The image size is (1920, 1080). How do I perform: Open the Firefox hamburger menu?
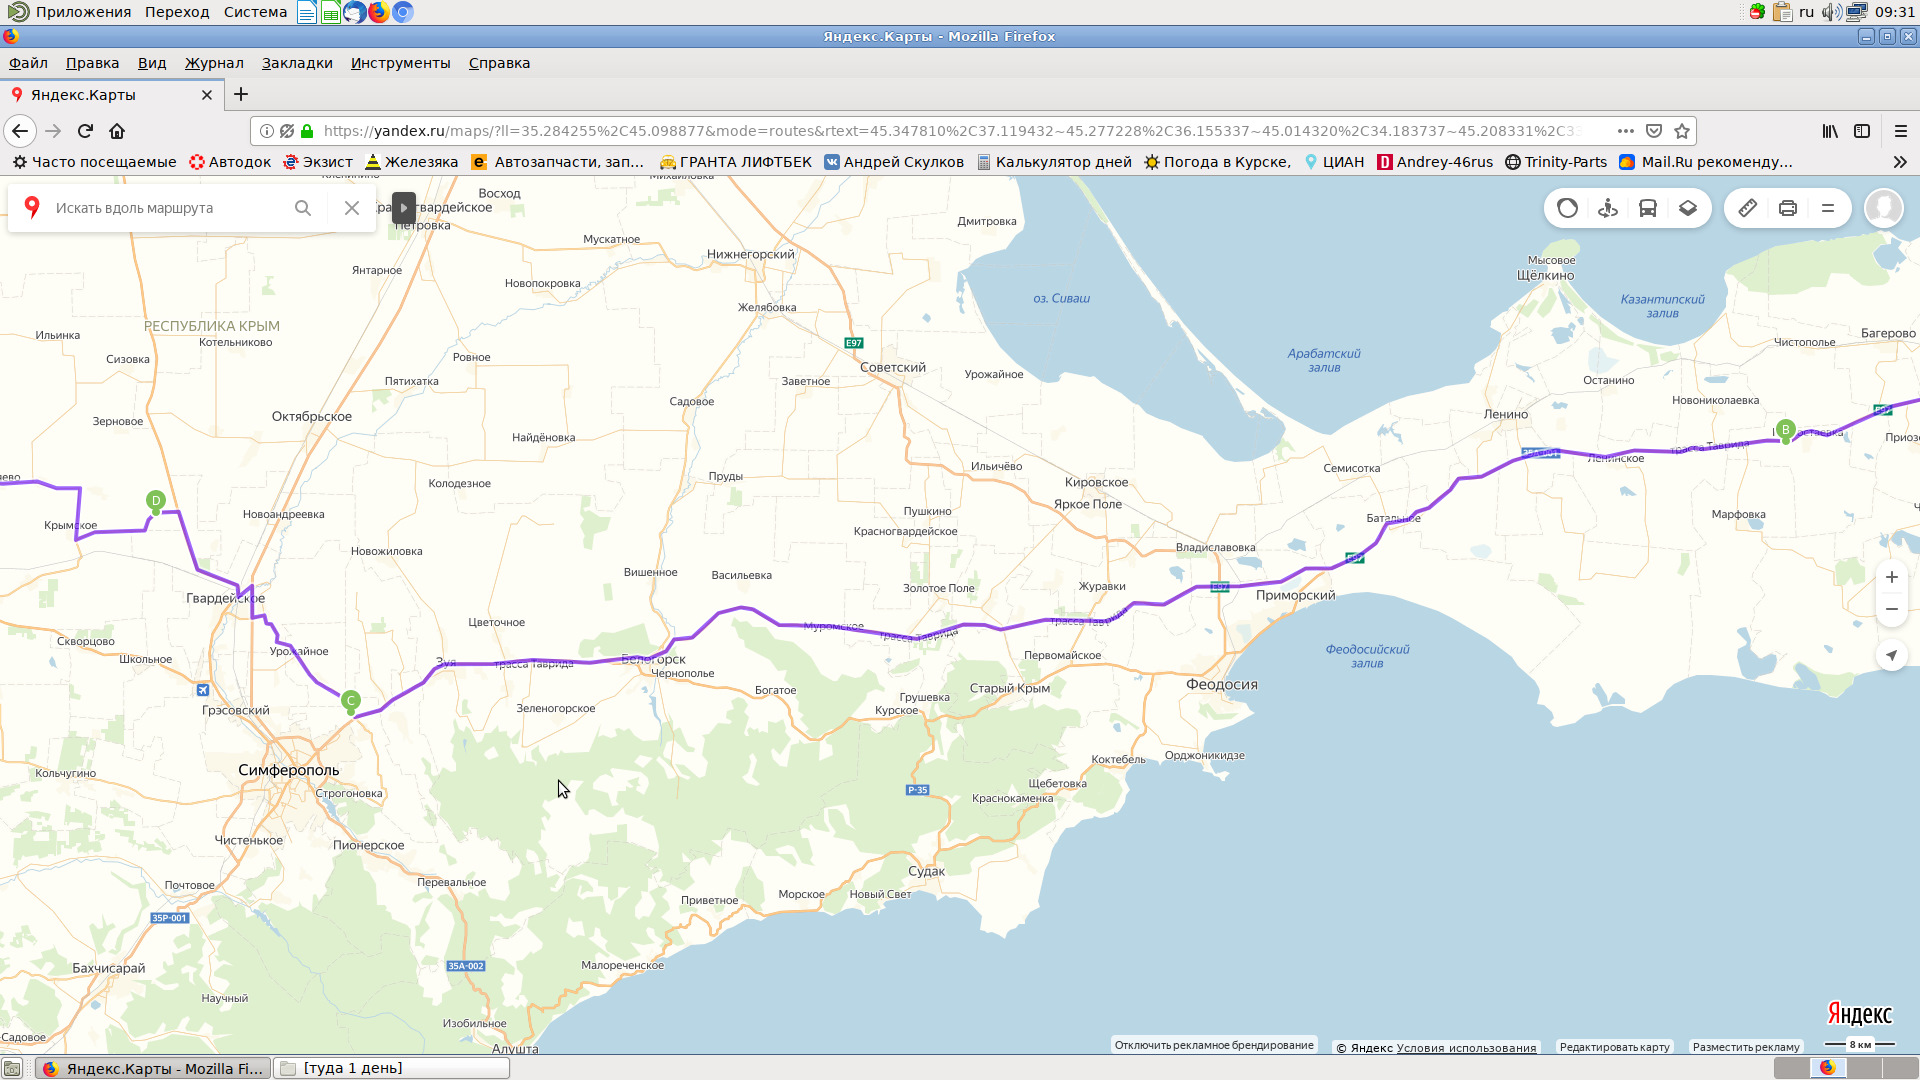point(1901,131)
